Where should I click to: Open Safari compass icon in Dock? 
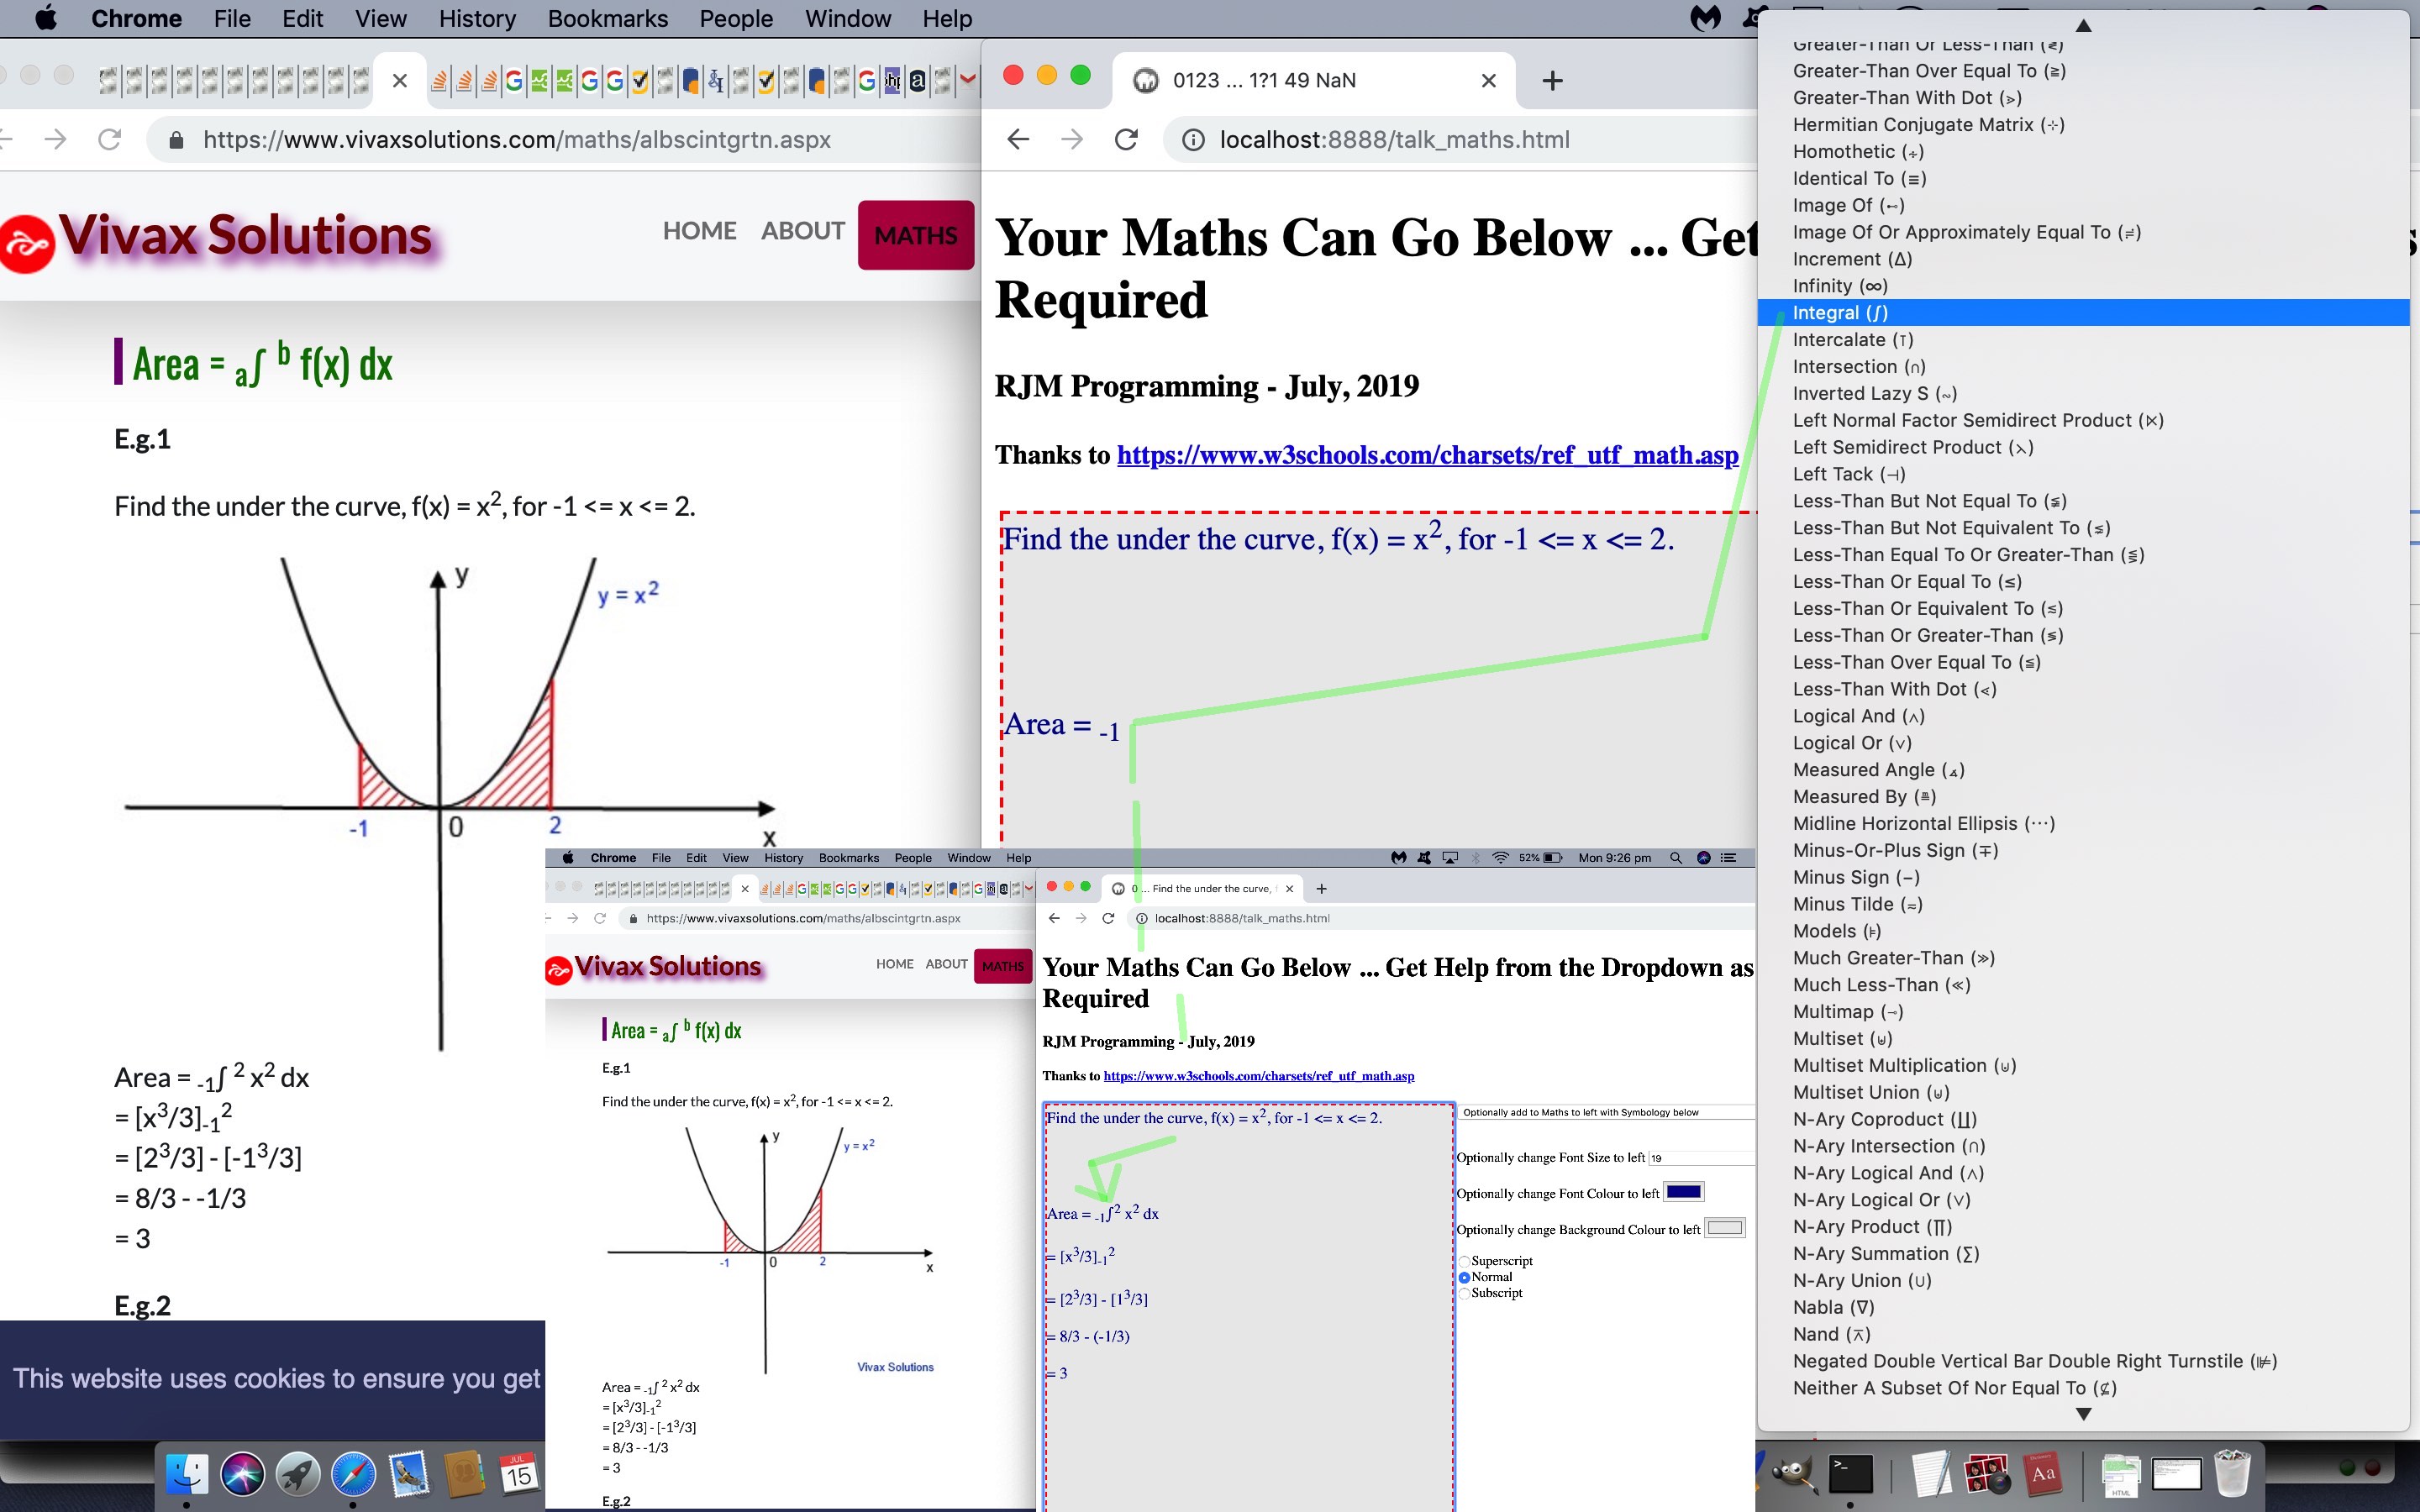tap(353, 1474)
